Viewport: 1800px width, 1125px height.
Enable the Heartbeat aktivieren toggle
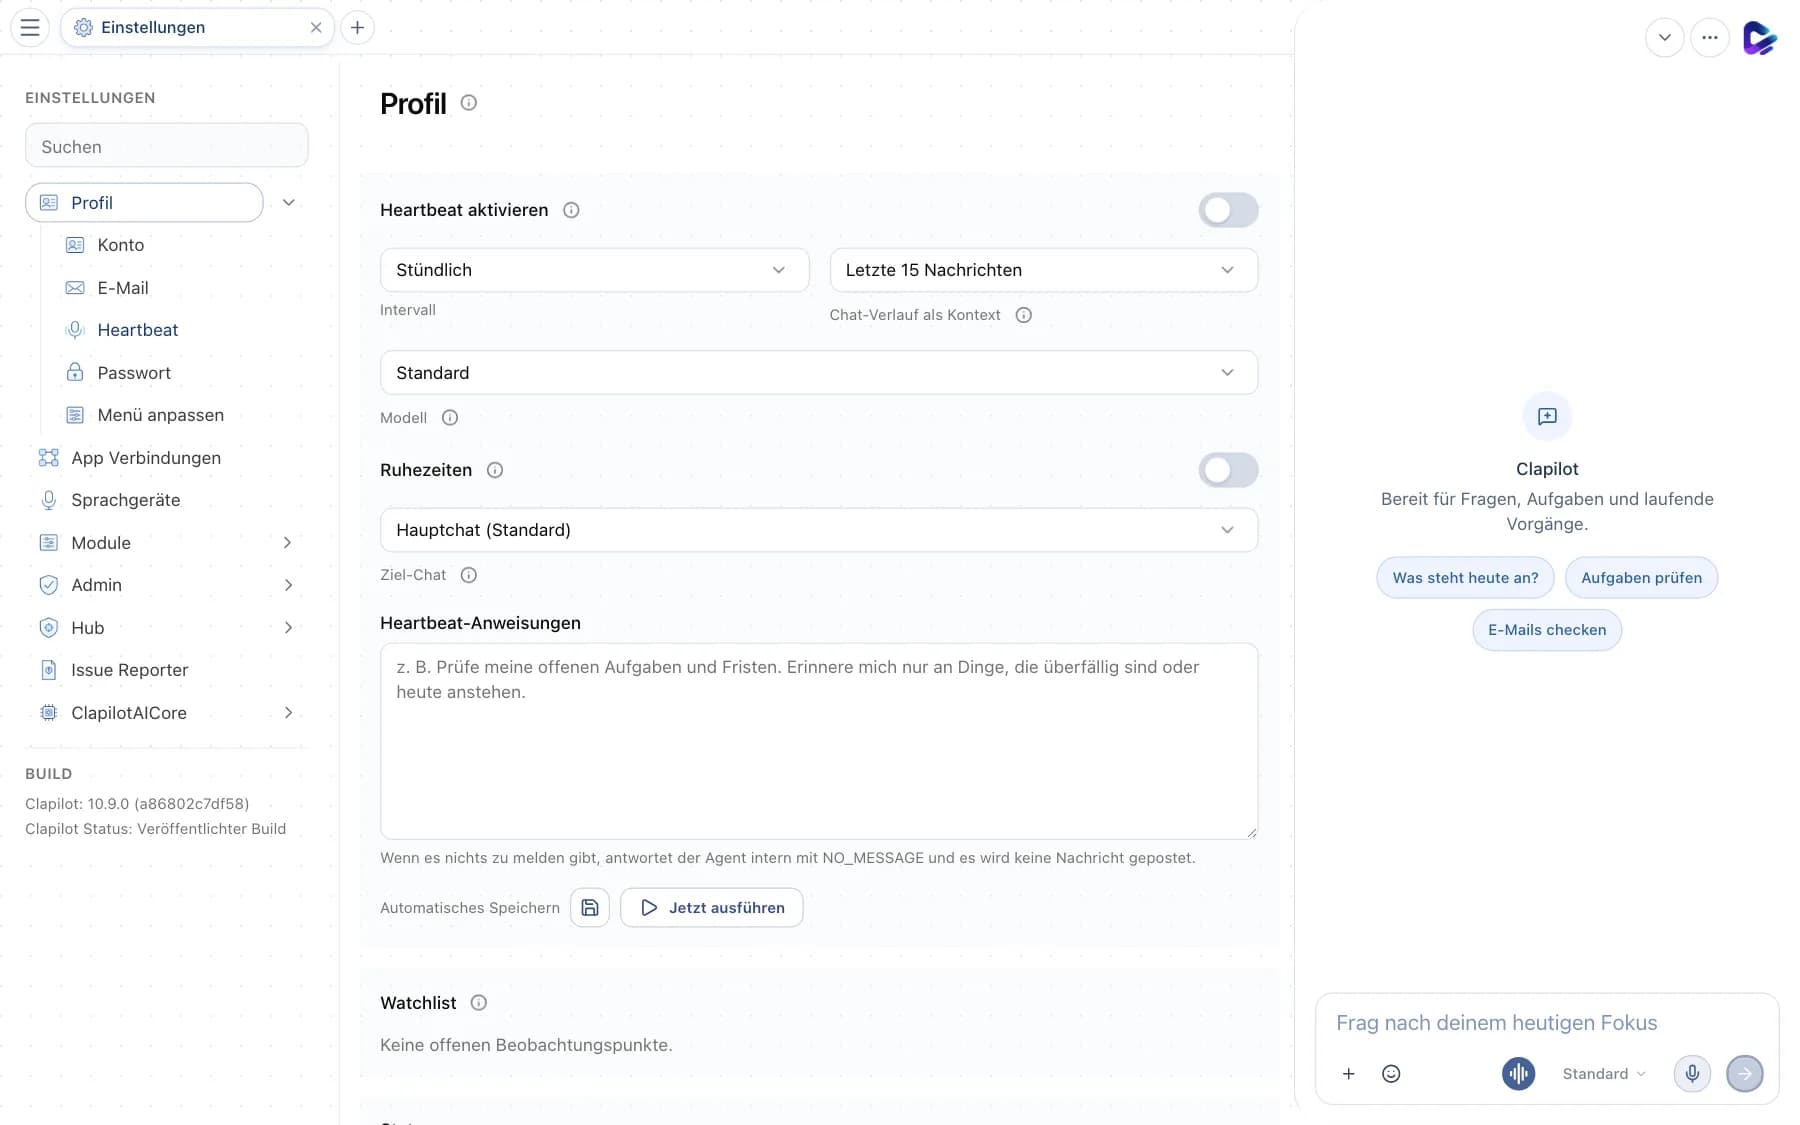(x=1228, y=210)
